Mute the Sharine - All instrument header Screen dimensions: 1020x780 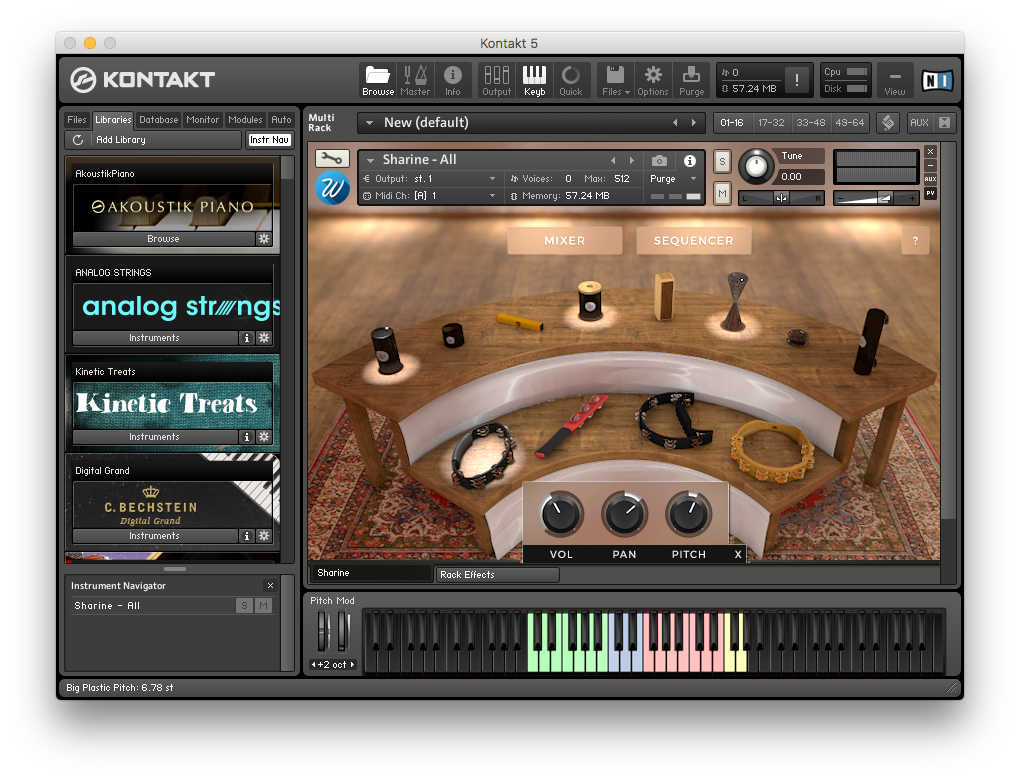click(x=722, y=193)
